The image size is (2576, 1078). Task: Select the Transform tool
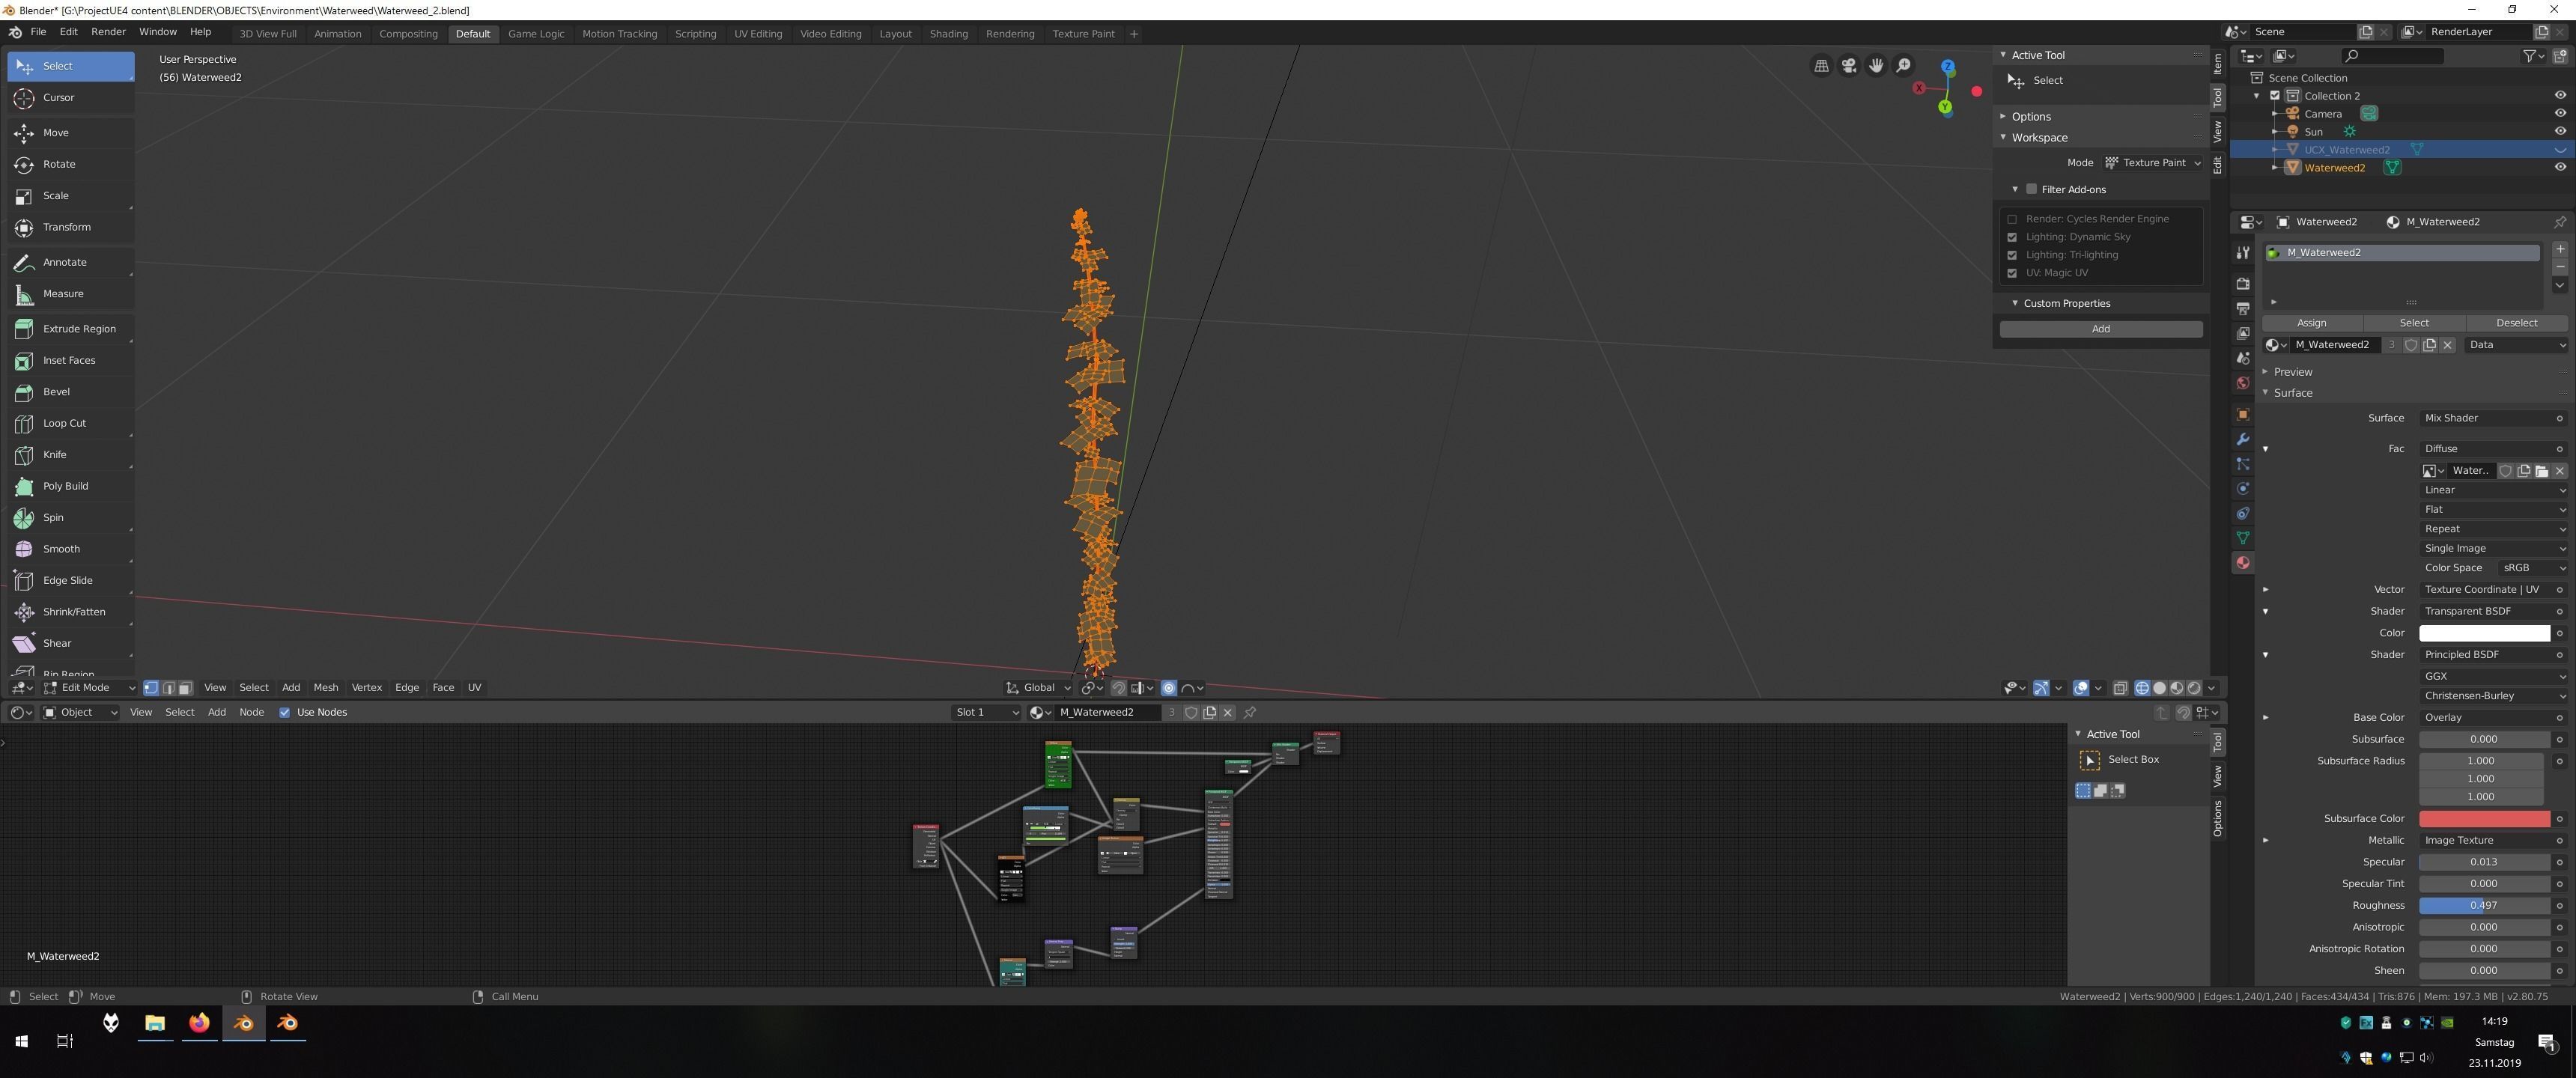(70, 227)
